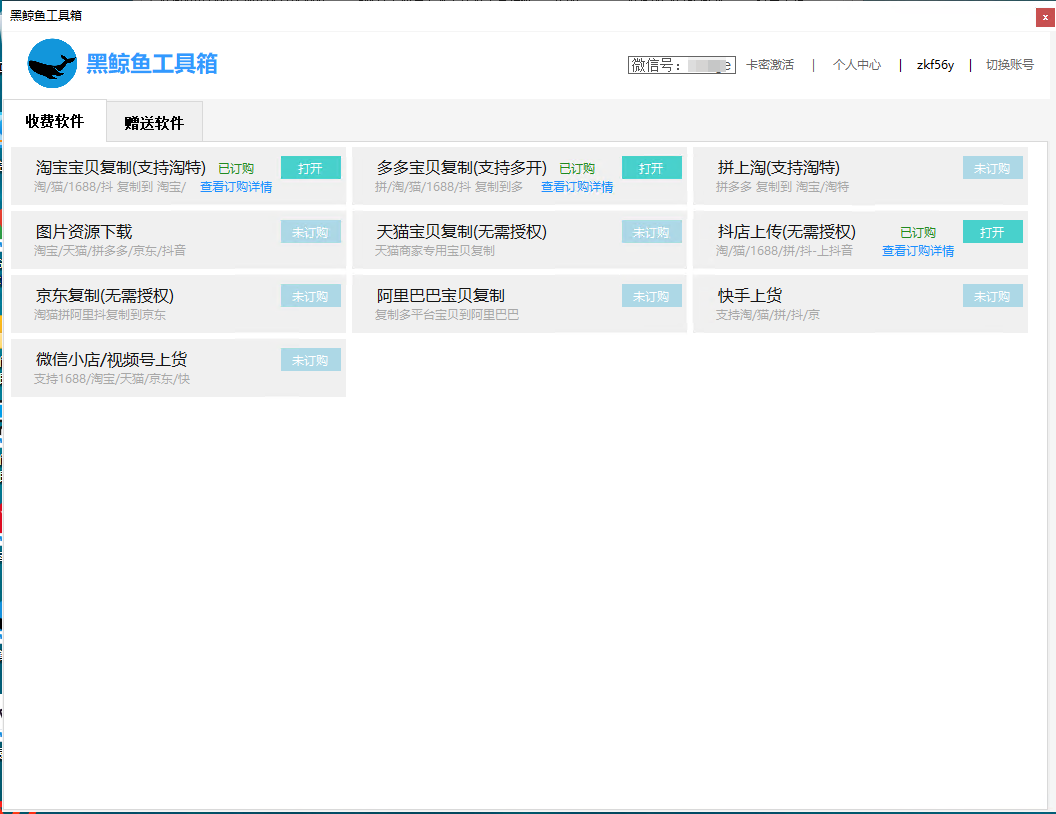Open 查看订购详情 under 抖店上传
The image size is (1056, 814).
click(x=917, y=251)
